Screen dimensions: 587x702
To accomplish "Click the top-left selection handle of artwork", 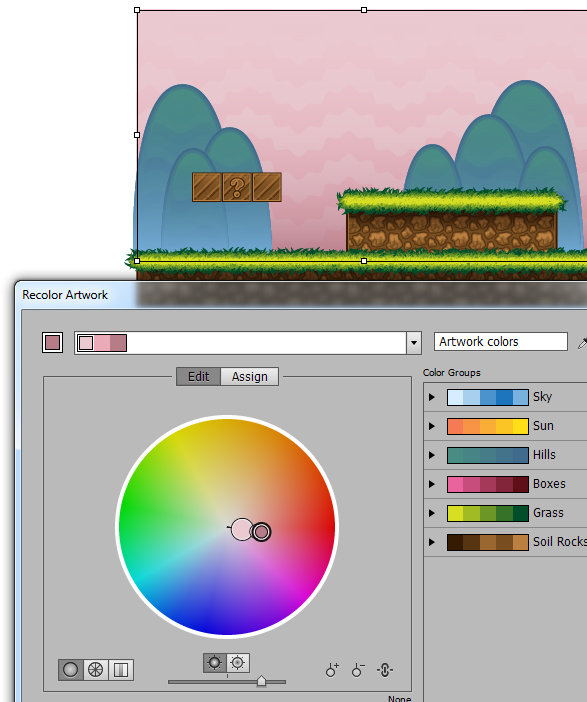I will (x=137, y=10).
